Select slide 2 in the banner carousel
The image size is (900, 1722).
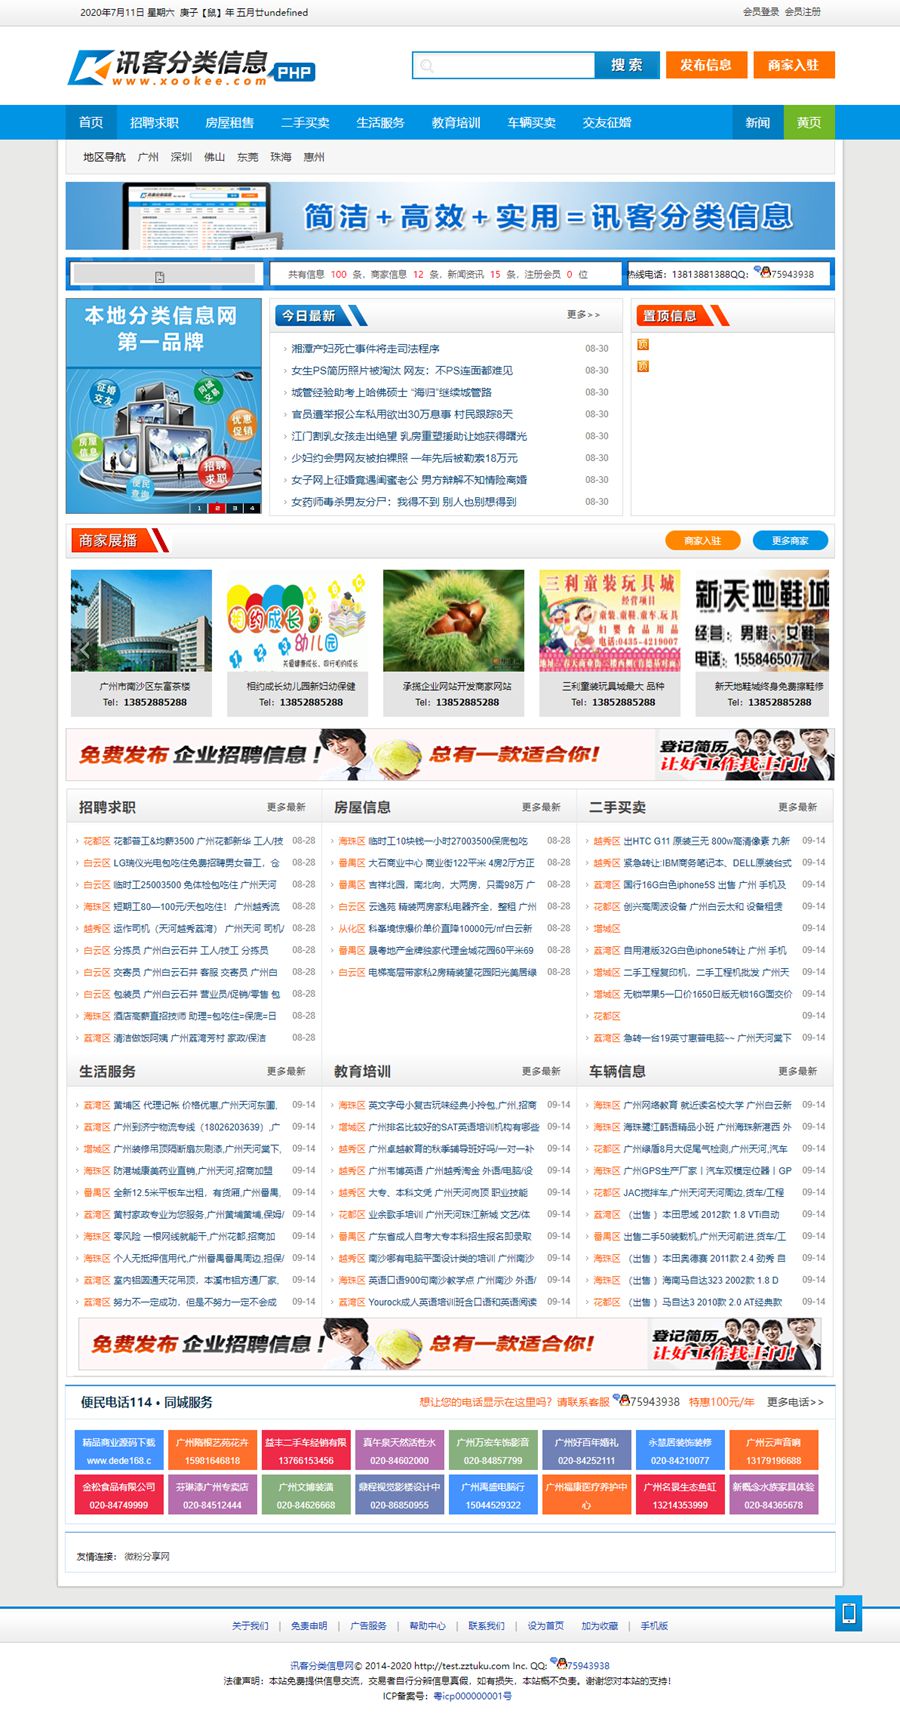[216, 508]
